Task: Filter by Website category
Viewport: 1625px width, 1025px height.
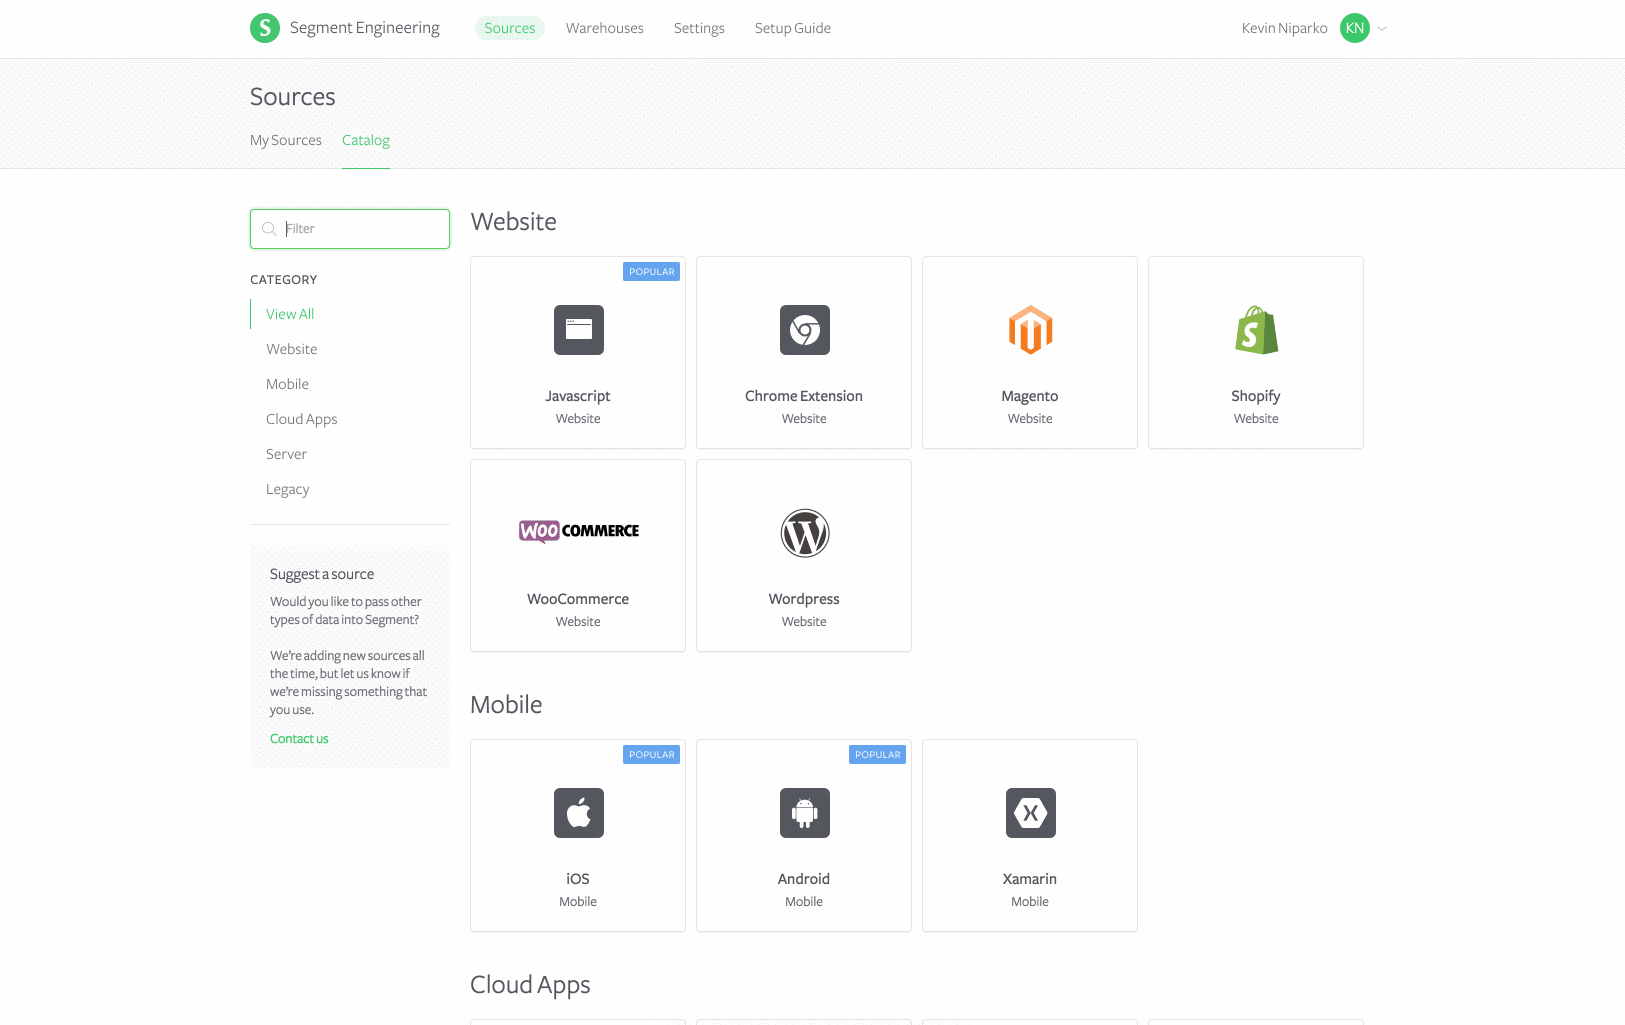Action: 292,349
